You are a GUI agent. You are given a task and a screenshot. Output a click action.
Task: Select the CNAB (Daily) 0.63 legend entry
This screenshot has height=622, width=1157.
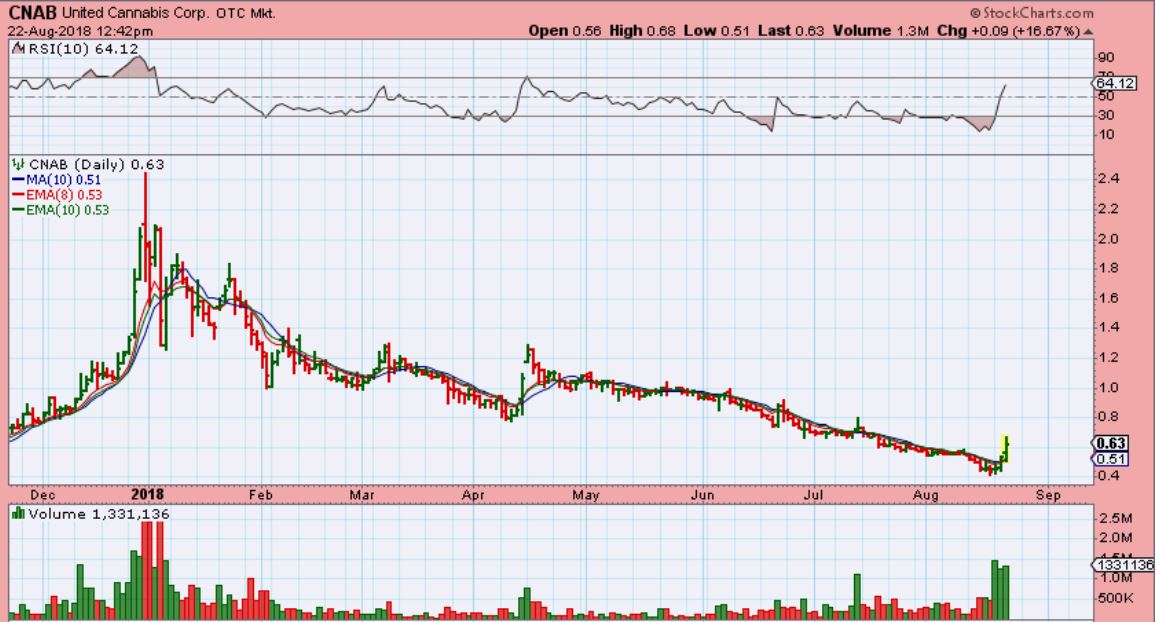click(x=96, y=165)
